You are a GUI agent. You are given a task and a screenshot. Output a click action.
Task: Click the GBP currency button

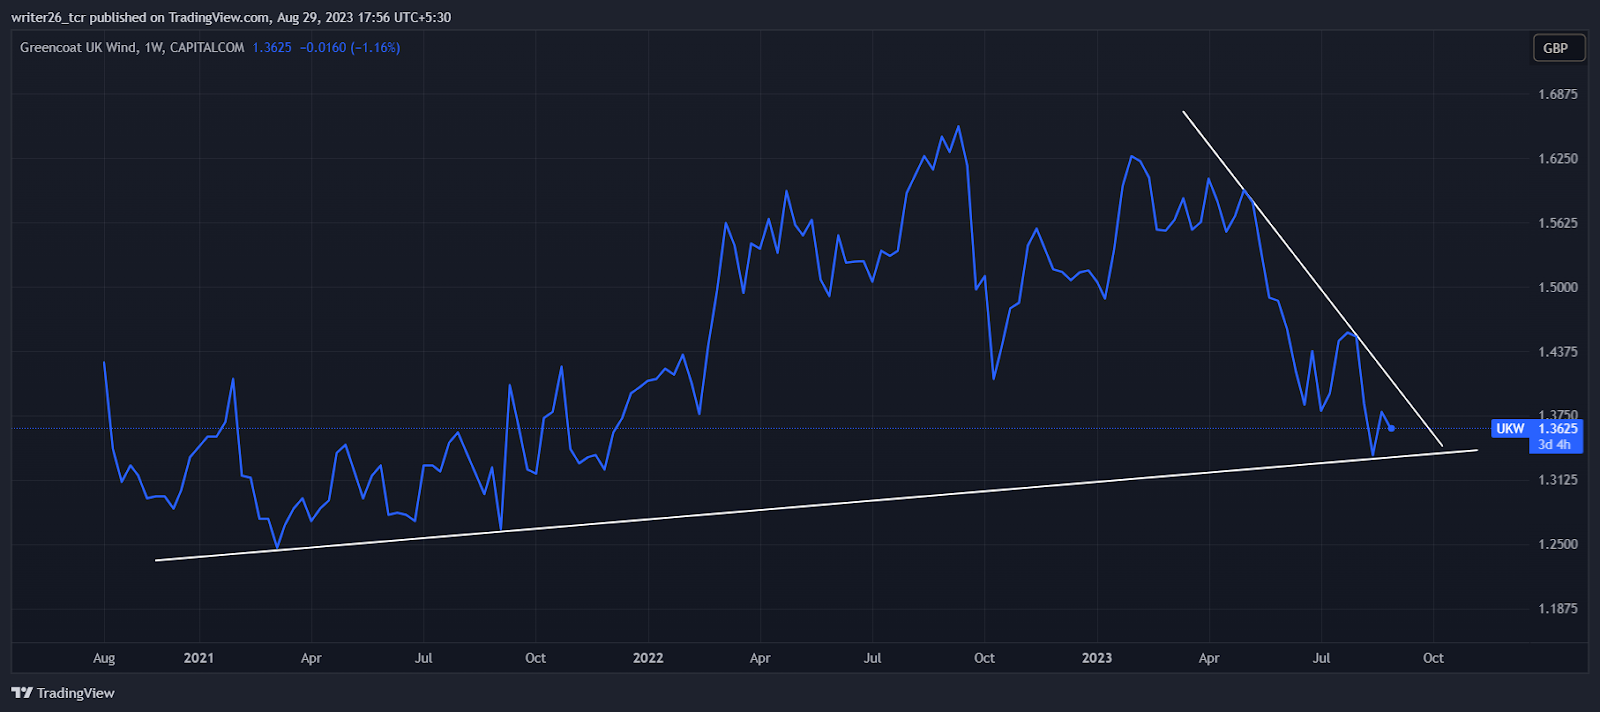(x=1559, y=48)
